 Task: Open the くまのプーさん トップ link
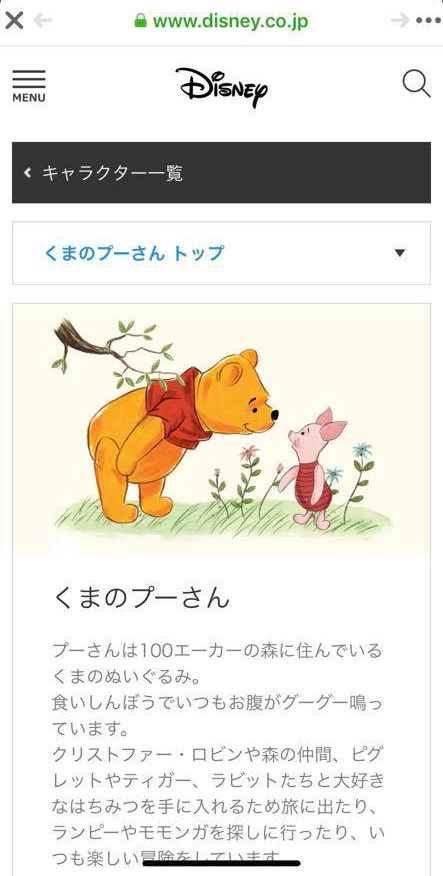coord(134,253)
